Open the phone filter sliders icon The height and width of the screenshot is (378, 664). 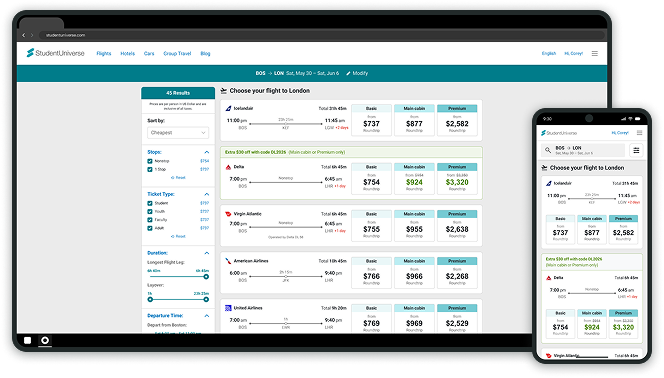(x=636, y=150)
